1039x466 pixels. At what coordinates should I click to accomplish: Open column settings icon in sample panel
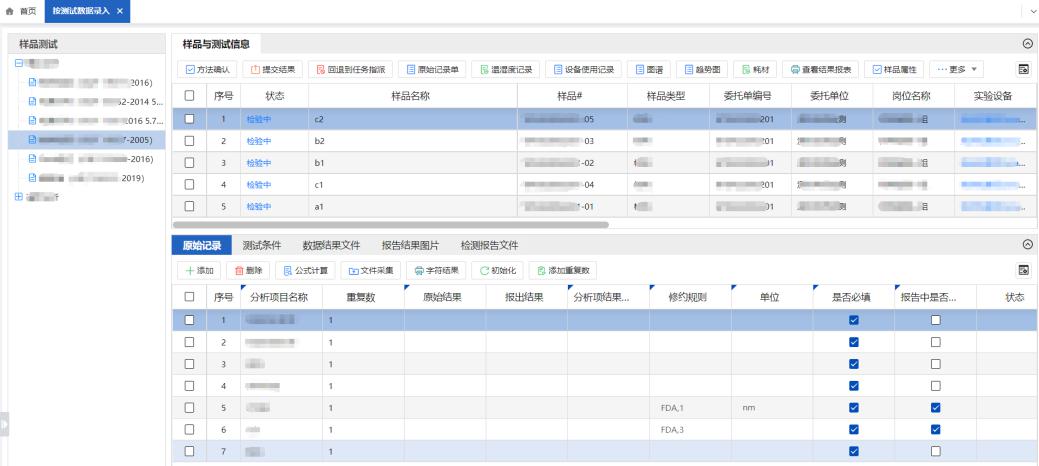(1023, 69)
